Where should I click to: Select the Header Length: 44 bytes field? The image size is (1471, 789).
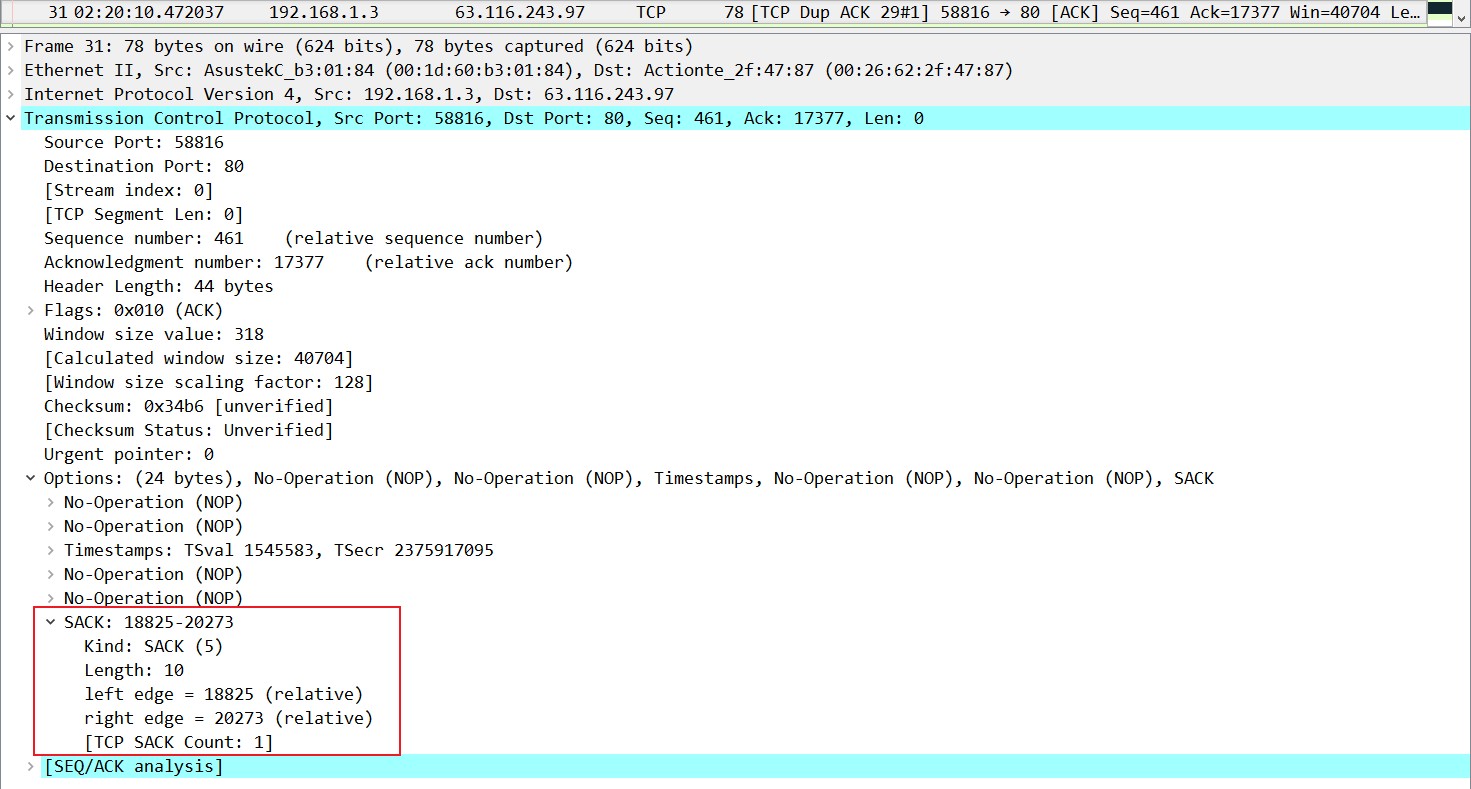tap(158, 286)
